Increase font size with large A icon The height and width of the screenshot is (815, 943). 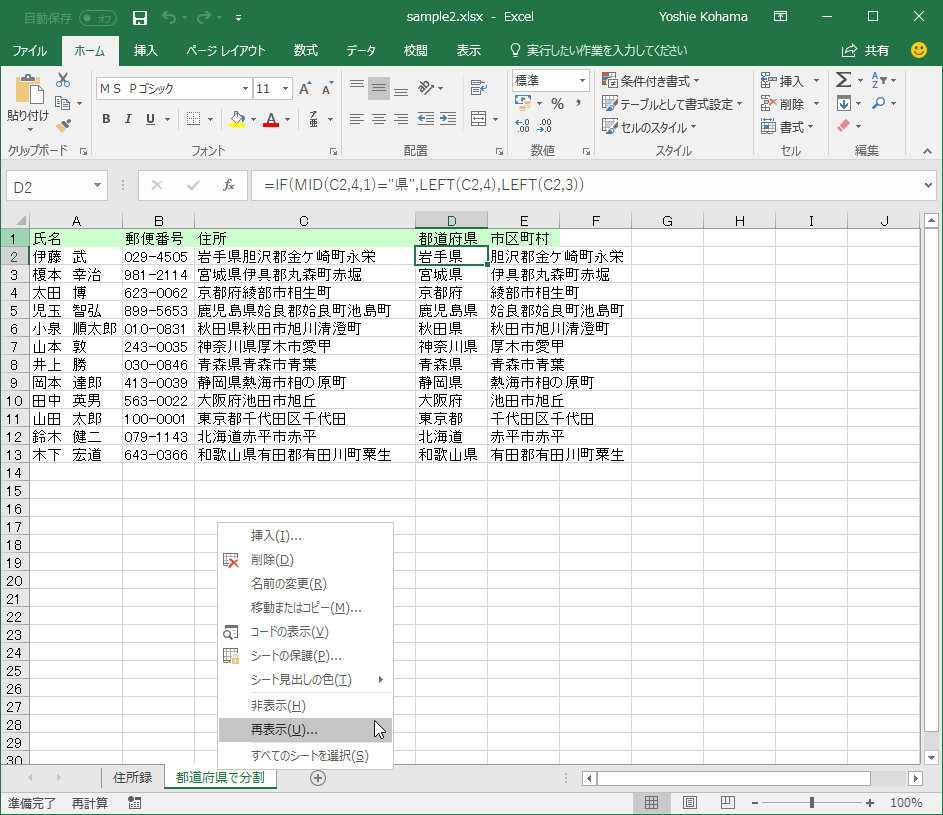[x=305, y=89]
